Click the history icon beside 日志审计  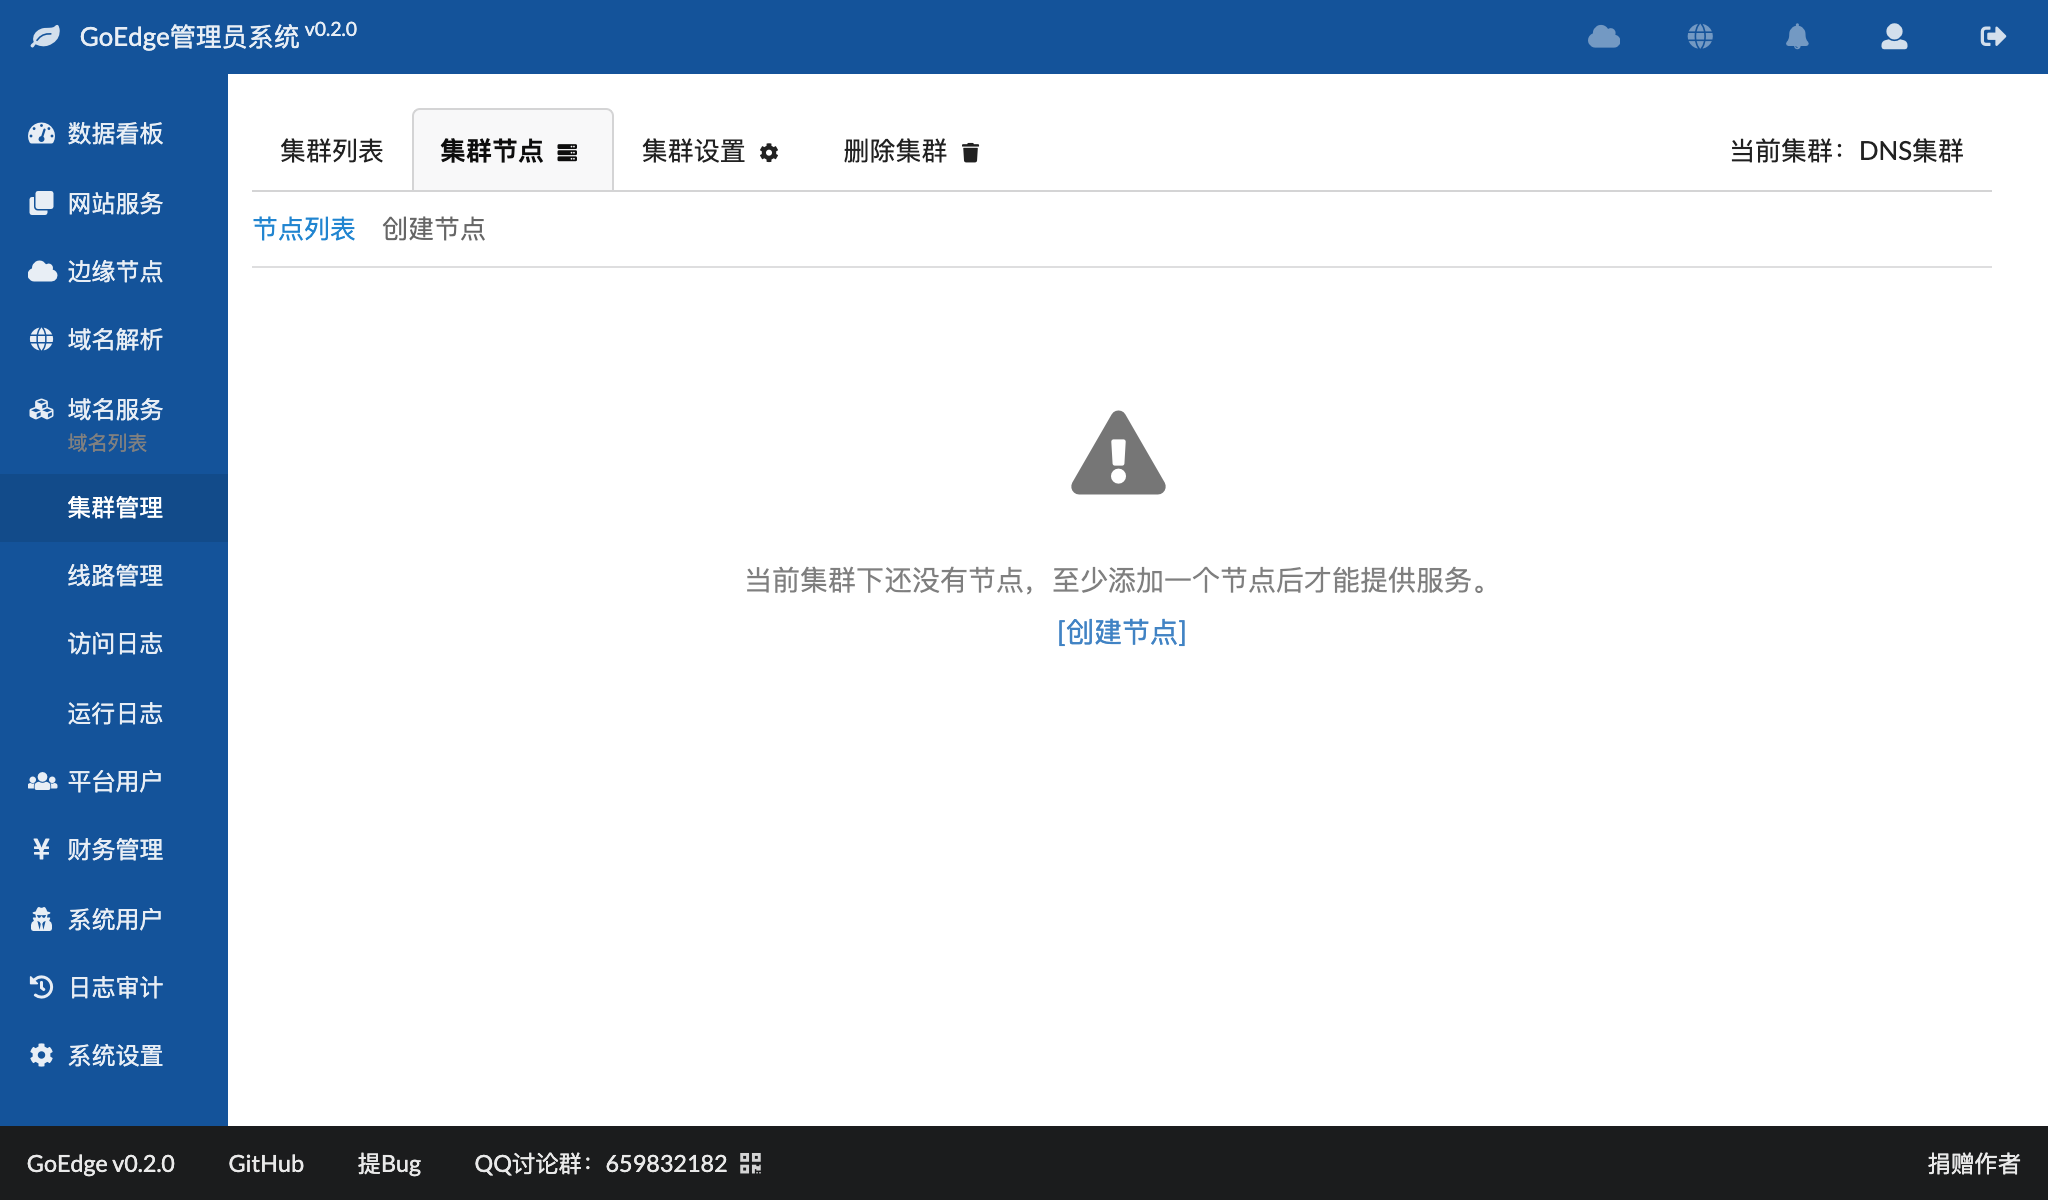[41, 987]
